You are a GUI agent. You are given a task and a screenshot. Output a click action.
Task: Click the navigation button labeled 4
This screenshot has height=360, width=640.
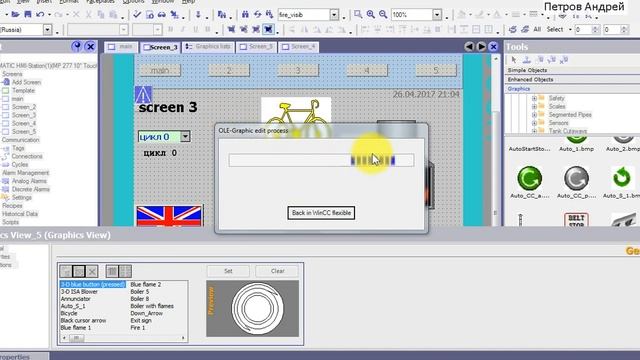tap(367, 71)
